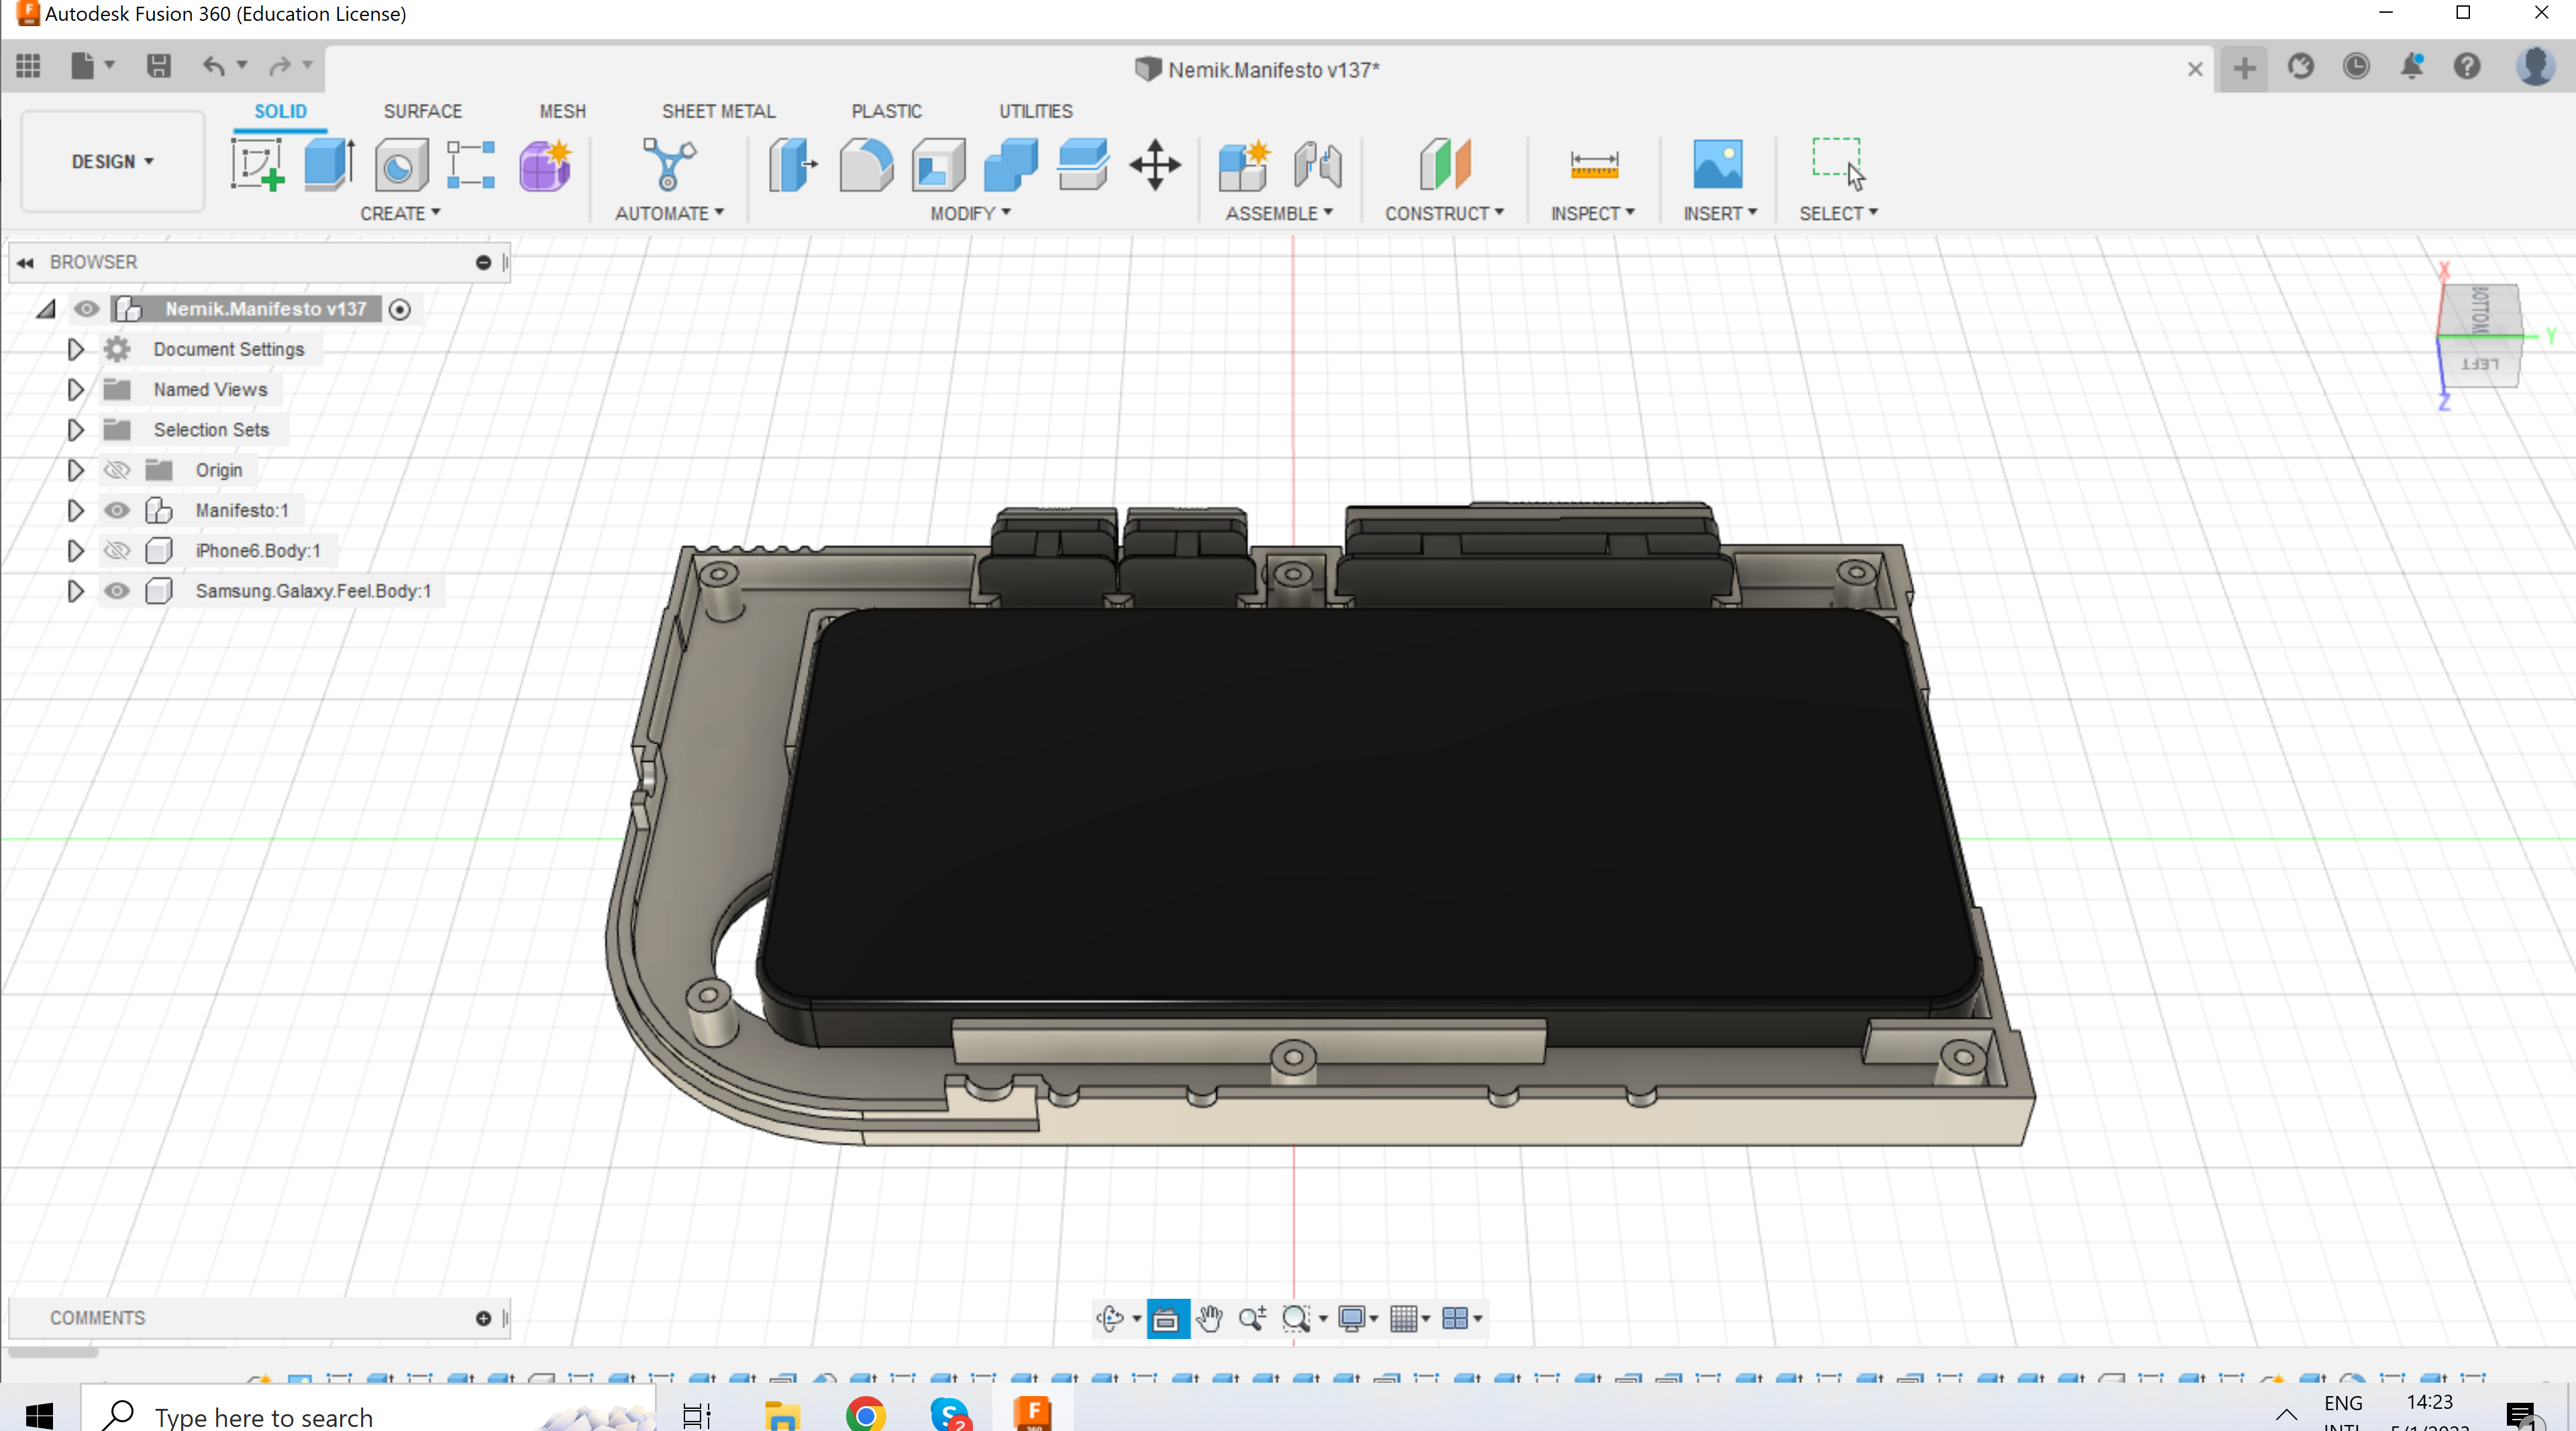Click the Orbit navigation icon
Screen dimensions: 2576x1431
coord(1109,1318)
